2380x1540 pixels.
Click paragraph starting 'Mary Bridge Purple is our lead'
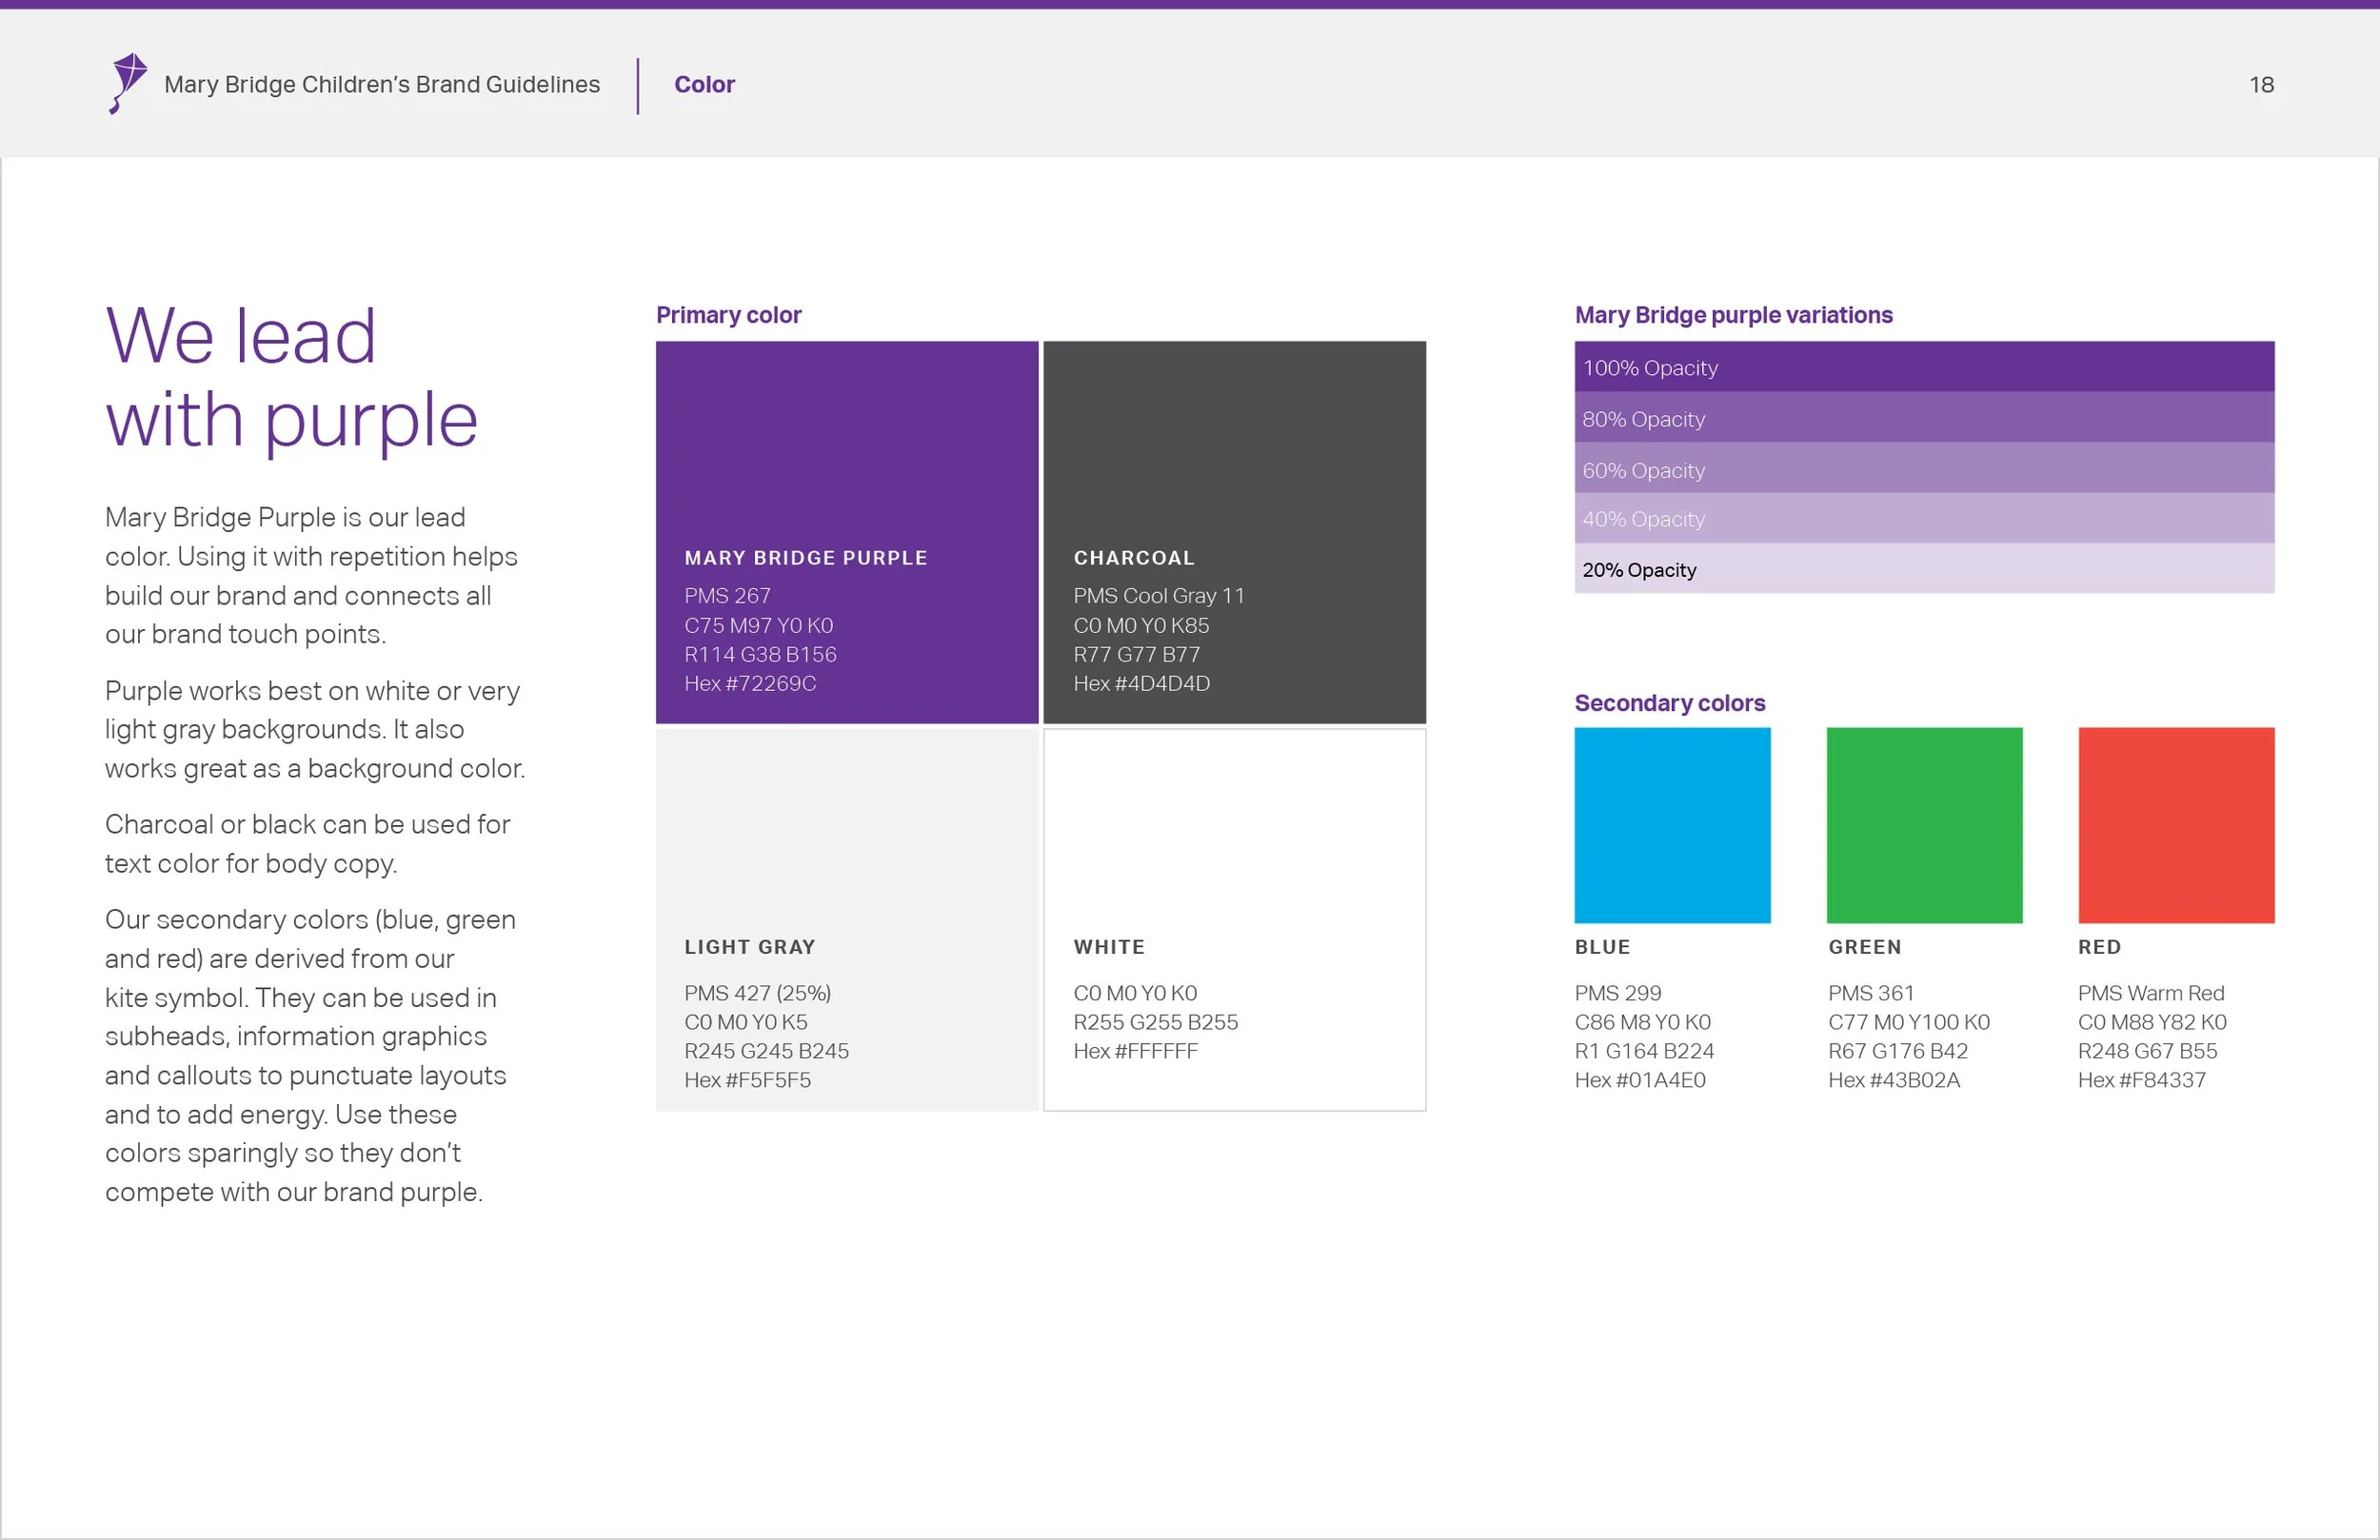[x=311, y=576]
